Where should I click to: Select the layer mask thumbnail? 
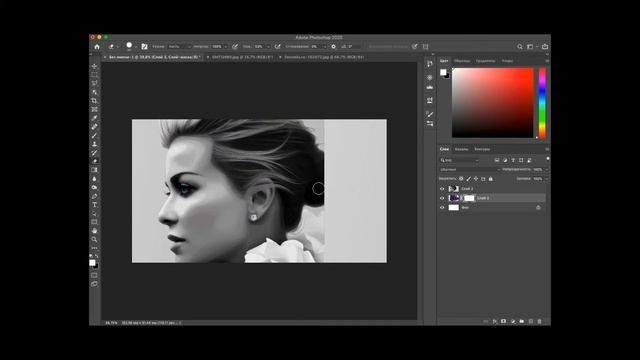pos(469,198)
